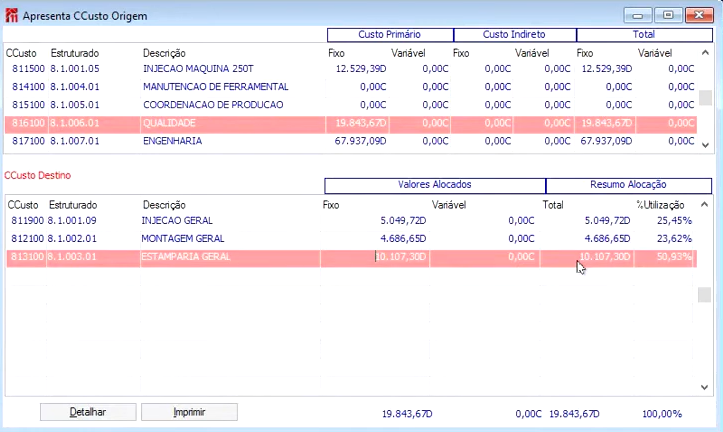Minimize the Apresenta CCusto Origem window
Viewport: 723px width, 432px height.
[x=638, y=15]
